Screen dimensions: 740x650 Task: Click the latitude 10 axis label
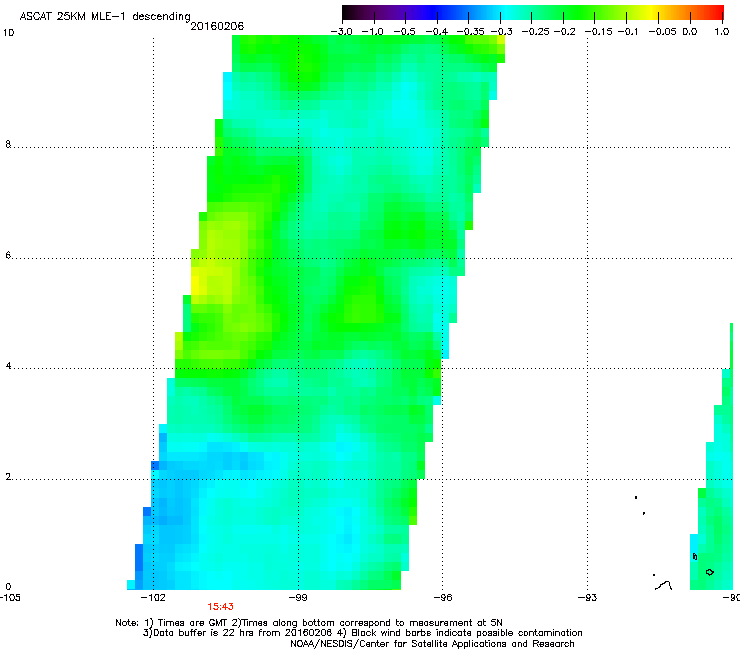tap(9, 33)
